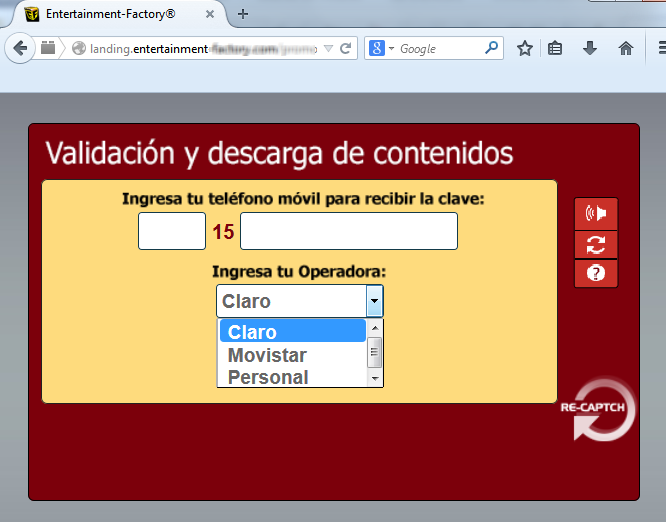Refresh the captcha with reload icon
666x522 pixels.
596,244
